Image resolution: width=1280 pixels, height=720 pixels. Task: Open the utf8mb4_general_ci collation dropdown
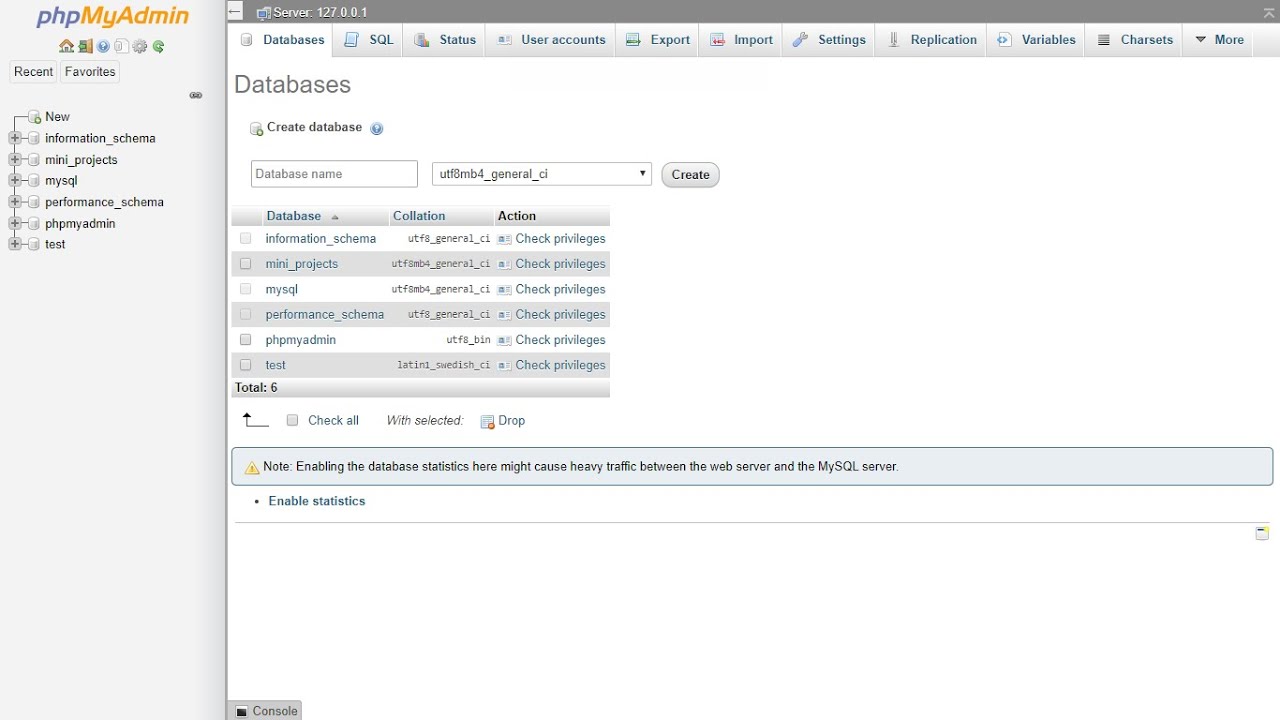click(x=541, y=174)
